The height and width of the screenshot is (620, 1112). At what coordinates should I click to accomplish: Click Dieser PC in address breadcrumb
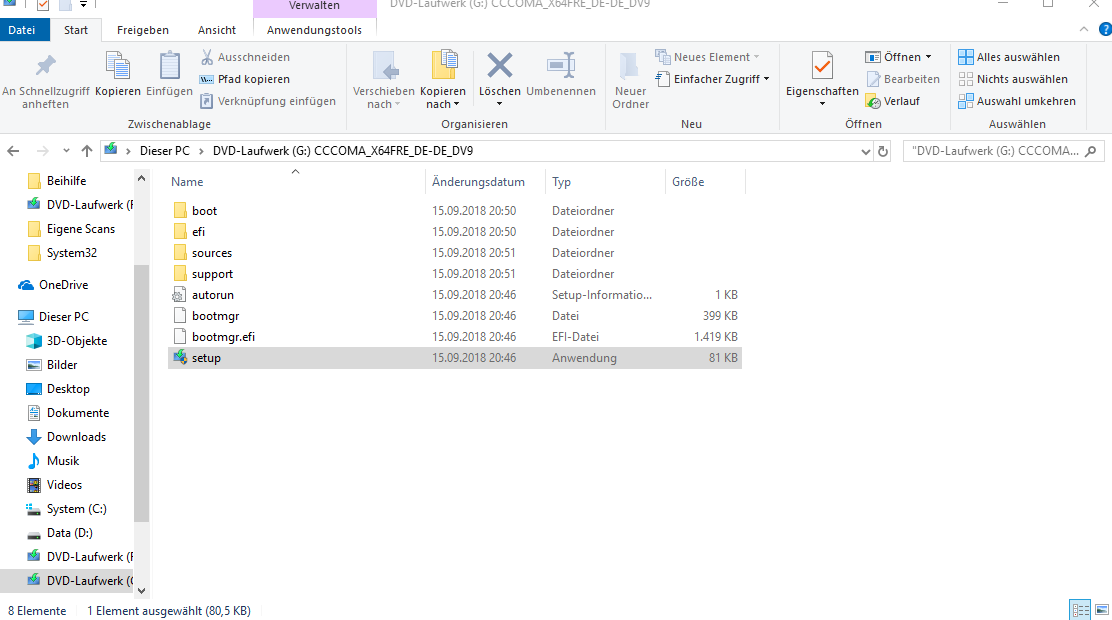tap(165, 150)
